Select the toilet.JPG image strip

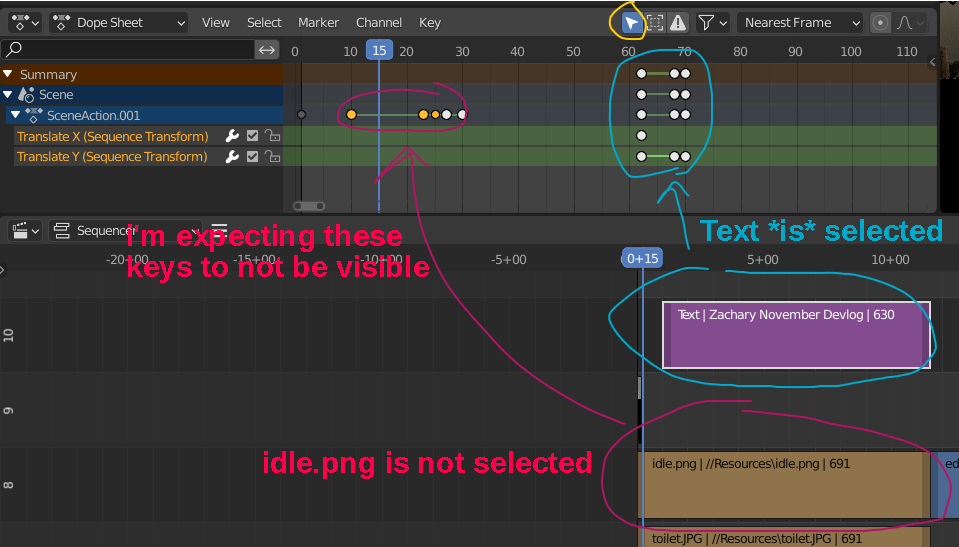[784, 537]
